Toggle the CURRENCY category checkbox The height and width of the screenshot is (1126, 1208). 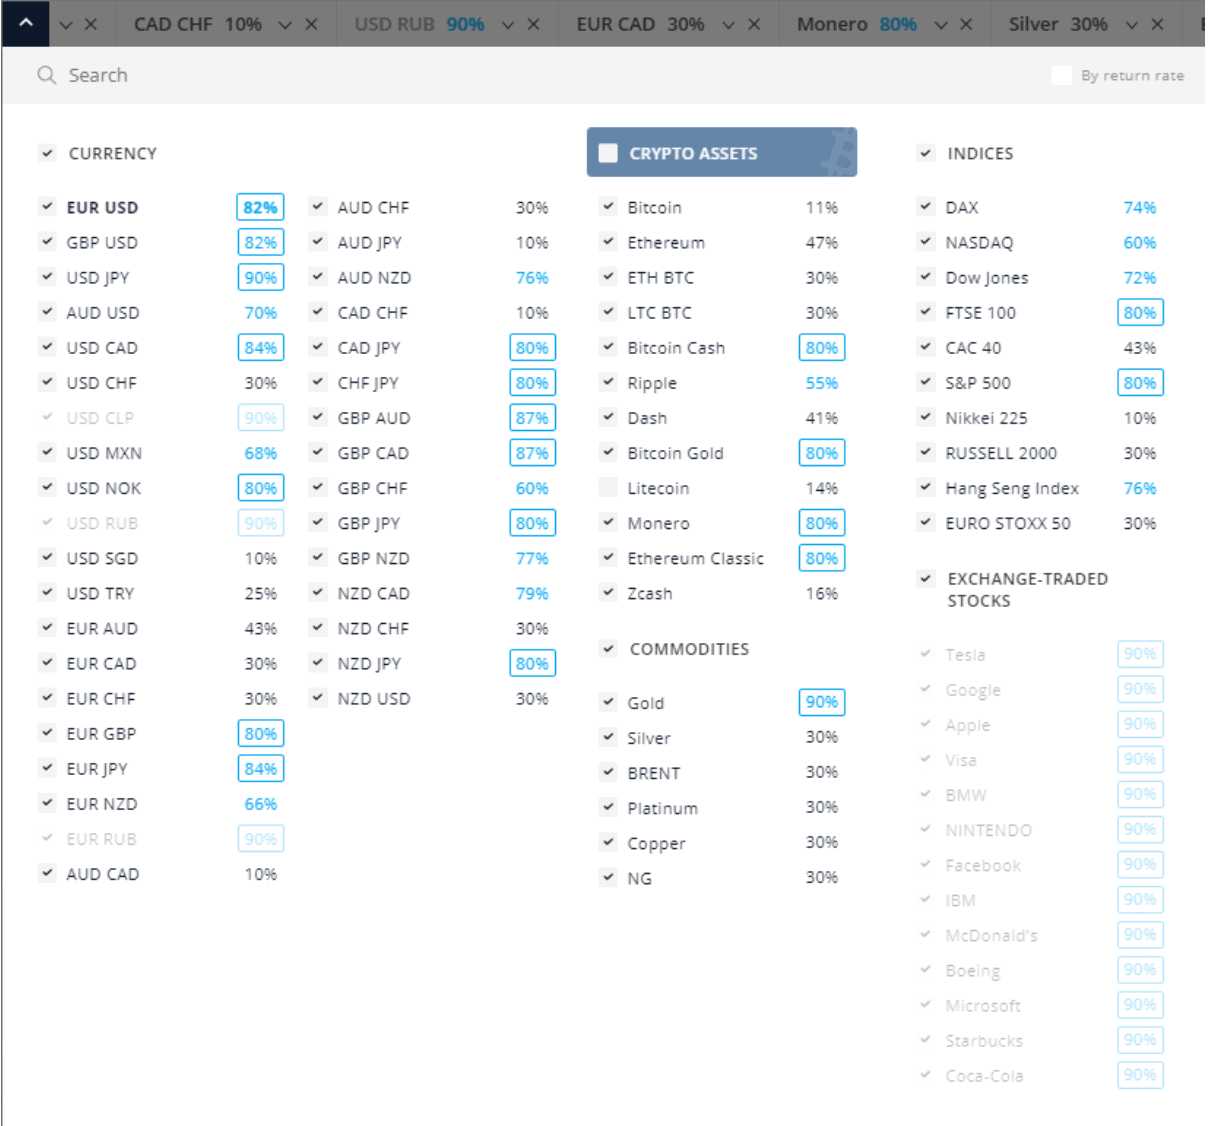[x=47, y=153]
